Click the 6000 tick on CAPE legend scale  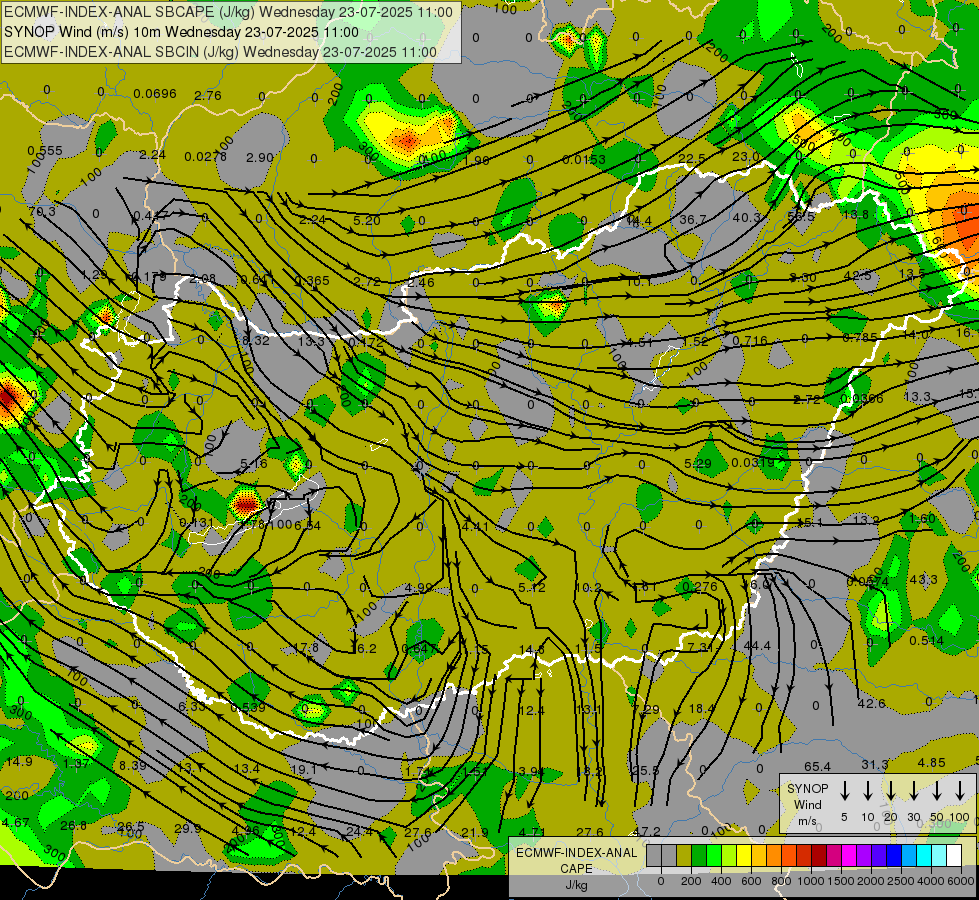tap(961, 881)
